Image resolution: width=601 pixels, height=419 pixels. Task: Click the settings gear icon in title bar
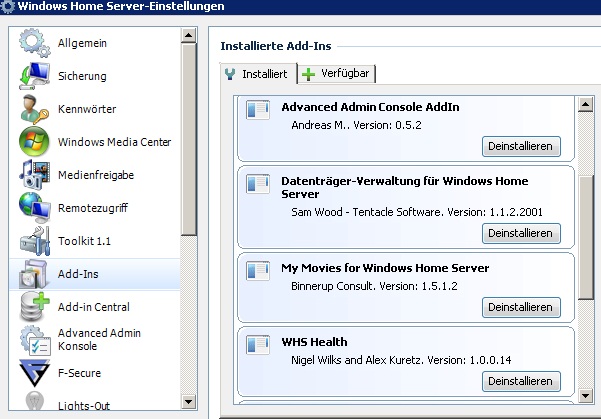(x=7, y=7)
